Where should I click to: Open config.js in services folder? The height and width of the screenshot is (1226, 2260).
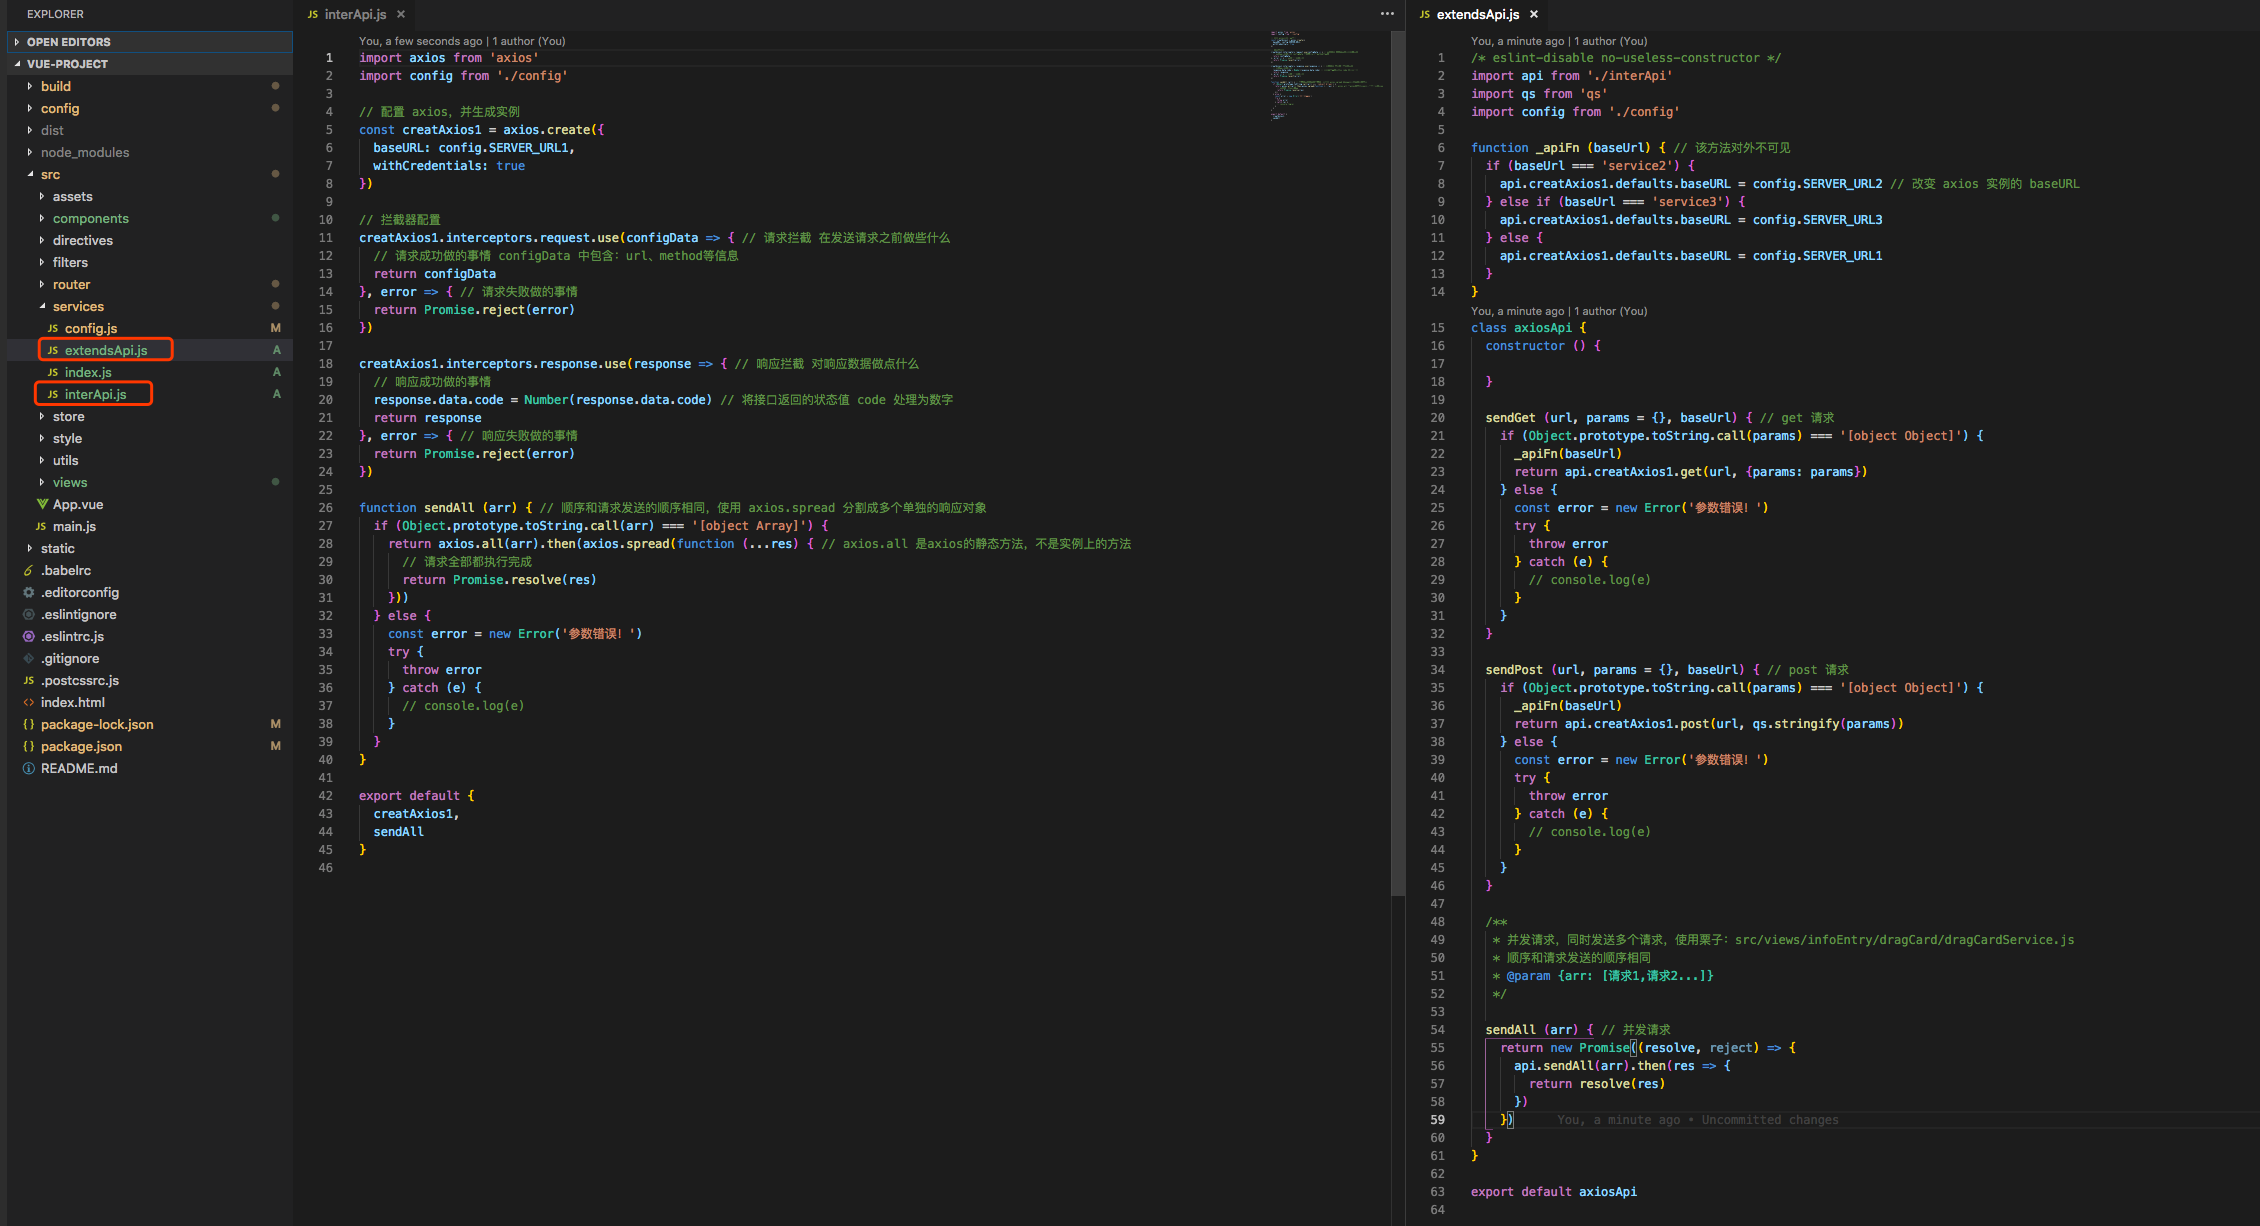click(x=90, y=329)
